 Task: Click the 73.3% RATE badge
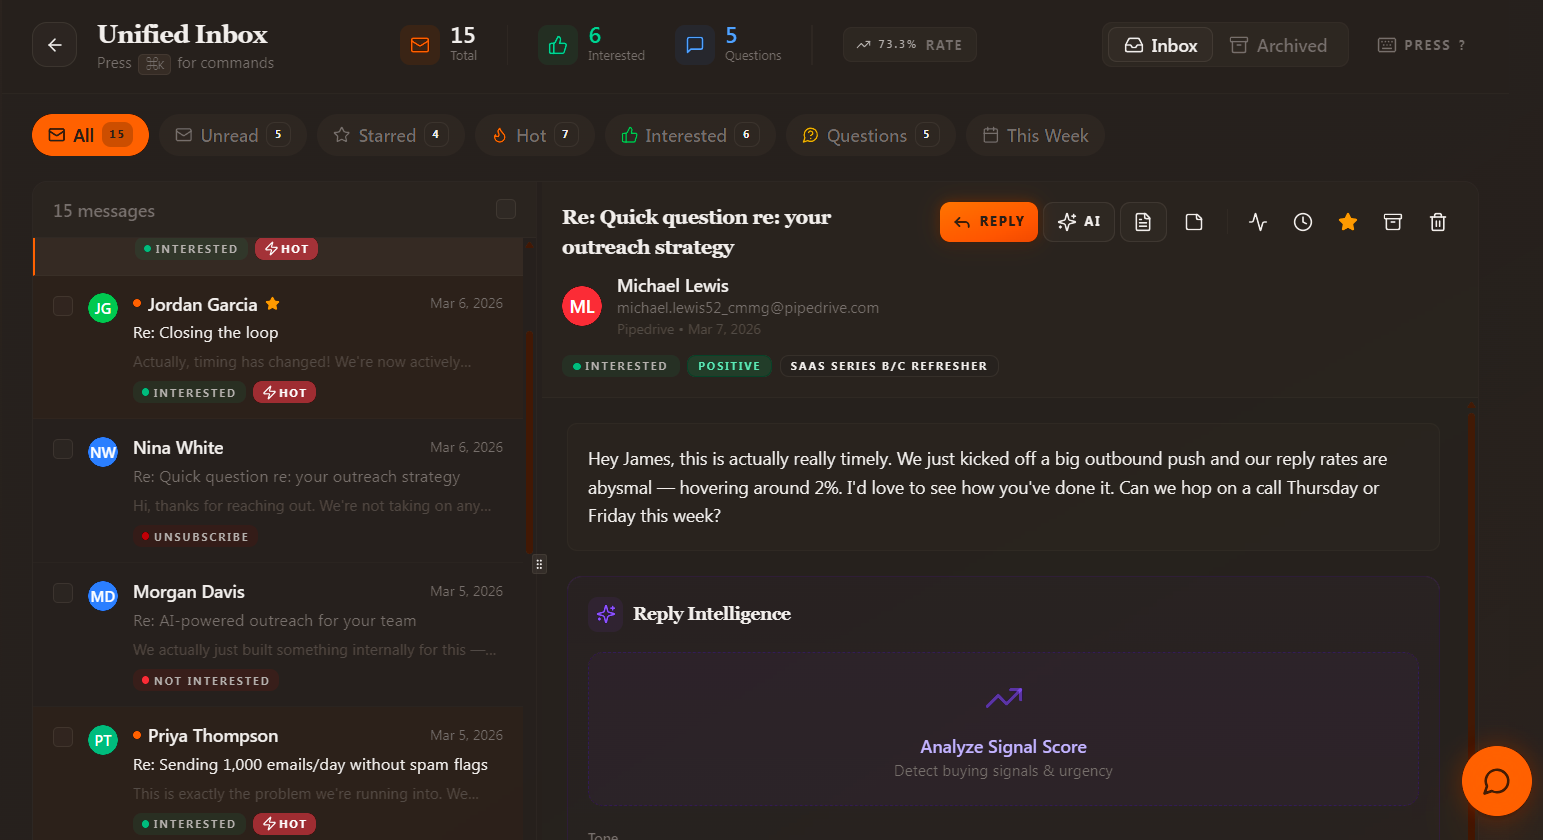pos(910,45)
